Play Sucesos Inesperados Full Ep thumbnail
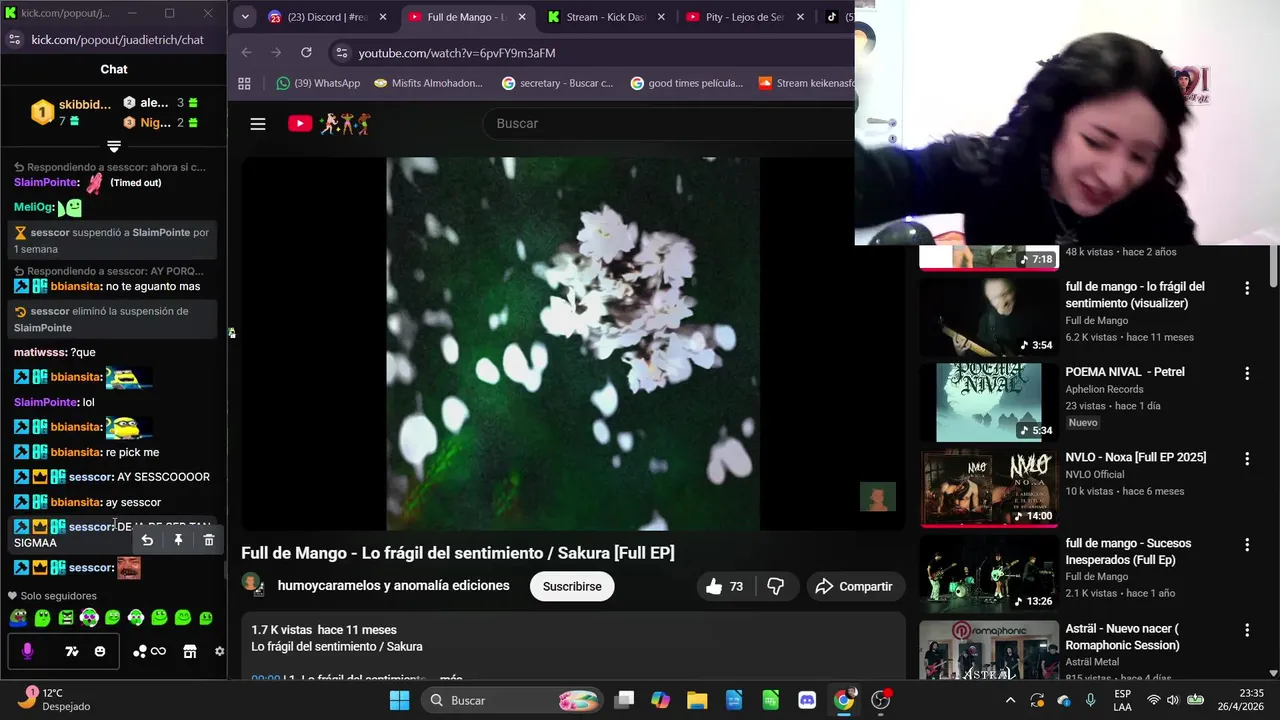 [988, 574]
